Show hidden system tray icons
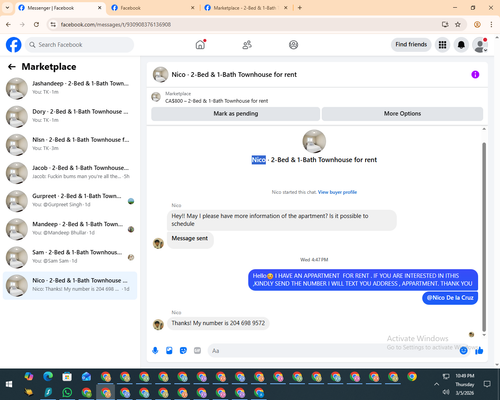Image resolution: width=500 pixels, height=400 pixels. pyautogui.click(x=436, y=384)
